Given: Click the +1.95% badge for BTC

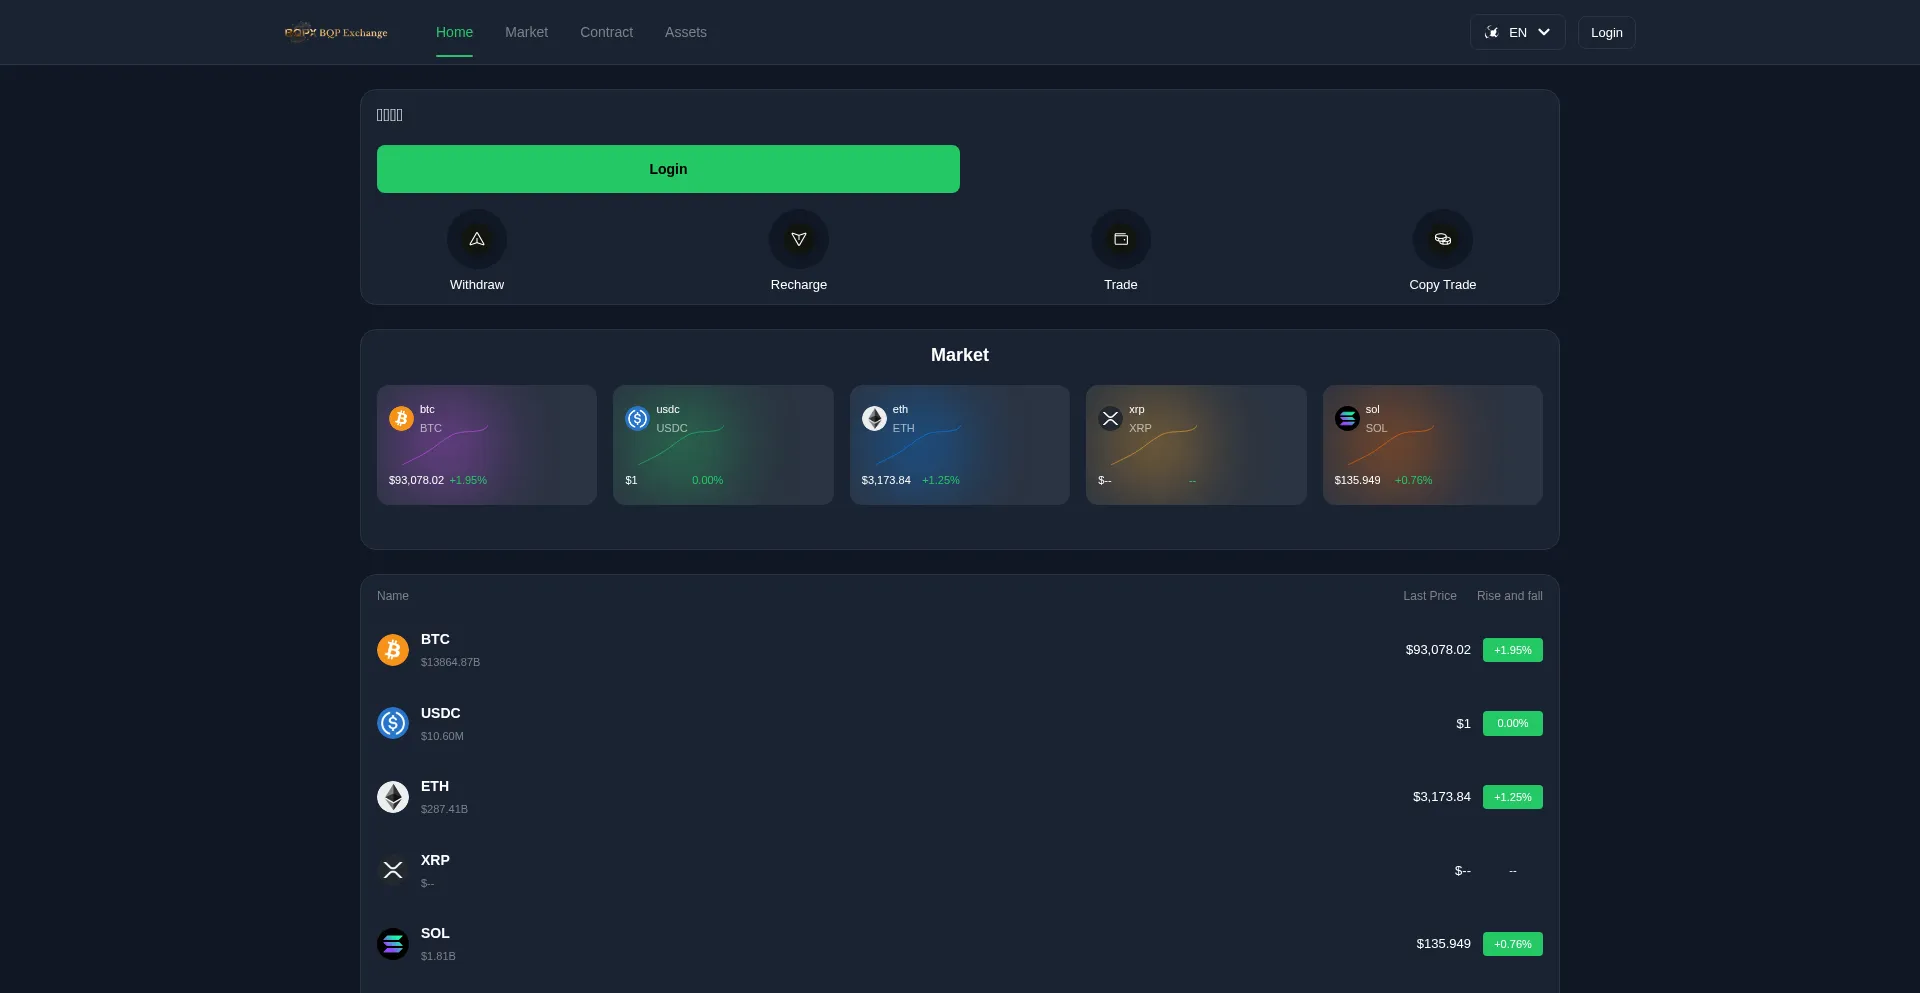Looking at the screenshot, I should 1512,650.
